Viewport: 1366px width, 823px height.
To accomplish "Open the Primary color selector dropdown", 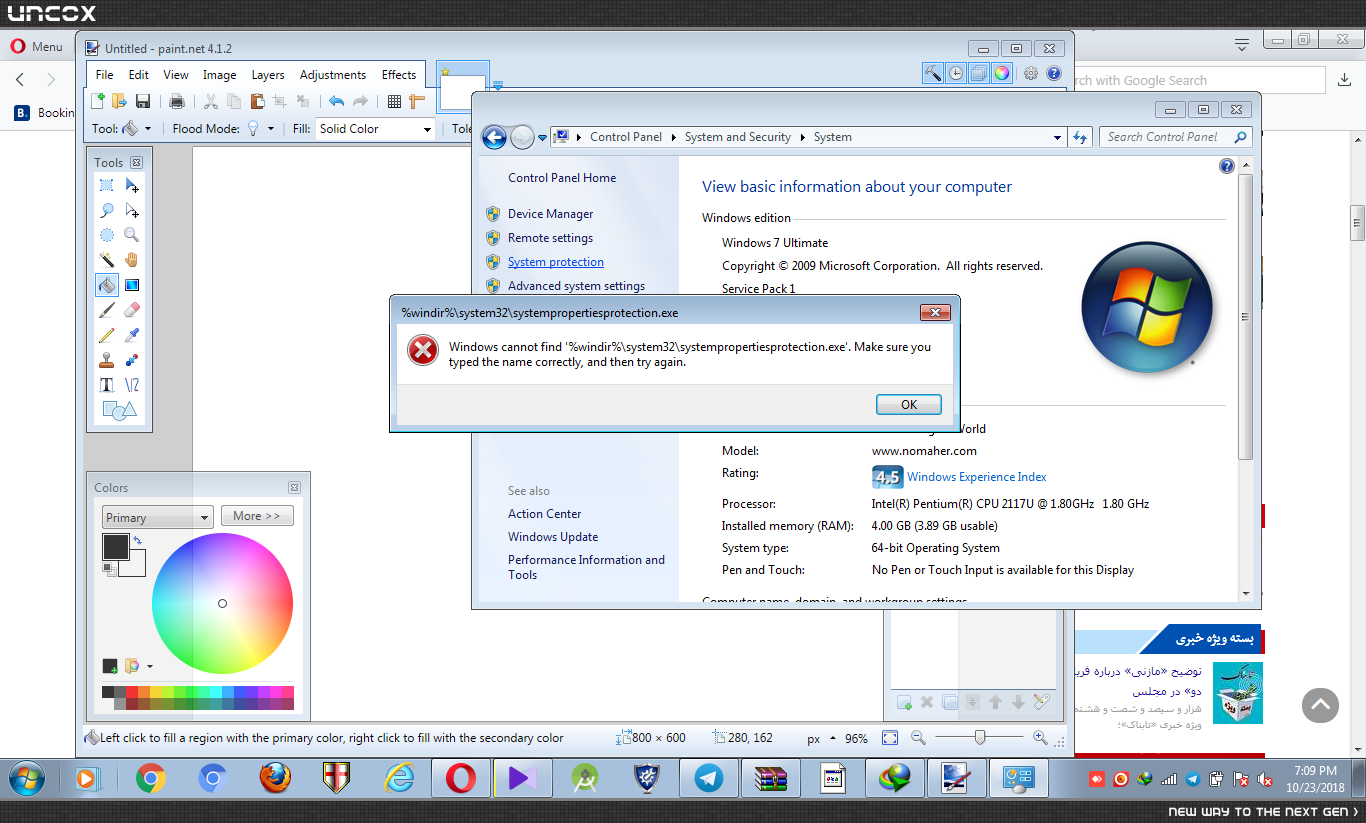I will 158,517.
